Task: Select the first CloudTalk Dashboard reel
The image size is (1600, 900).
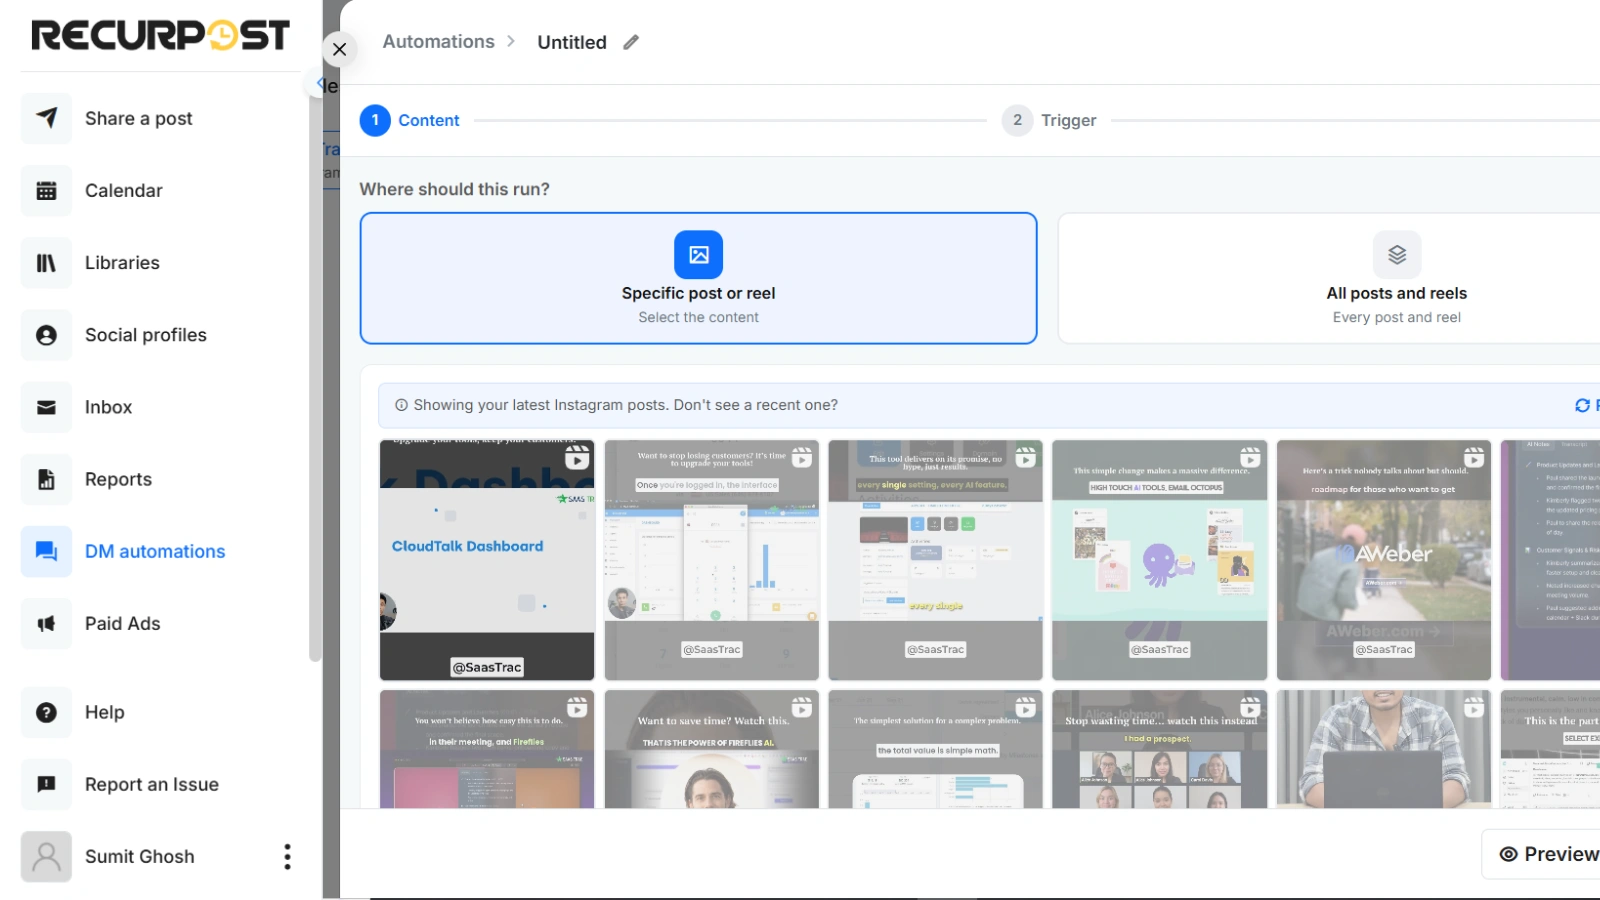Action: coord(486,560)
